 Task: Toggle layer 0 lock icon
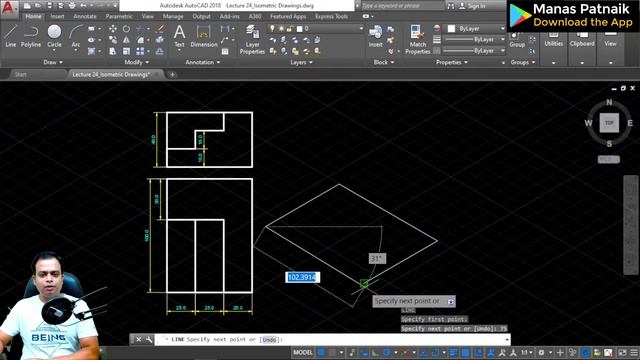coord(289,29)
